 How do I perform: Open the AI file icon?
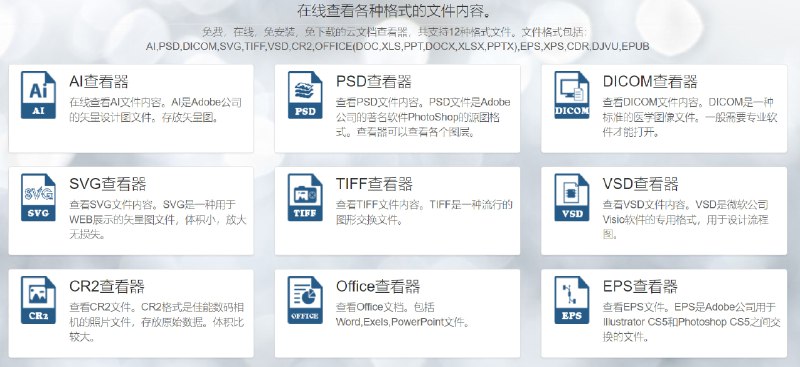point(38,95)
